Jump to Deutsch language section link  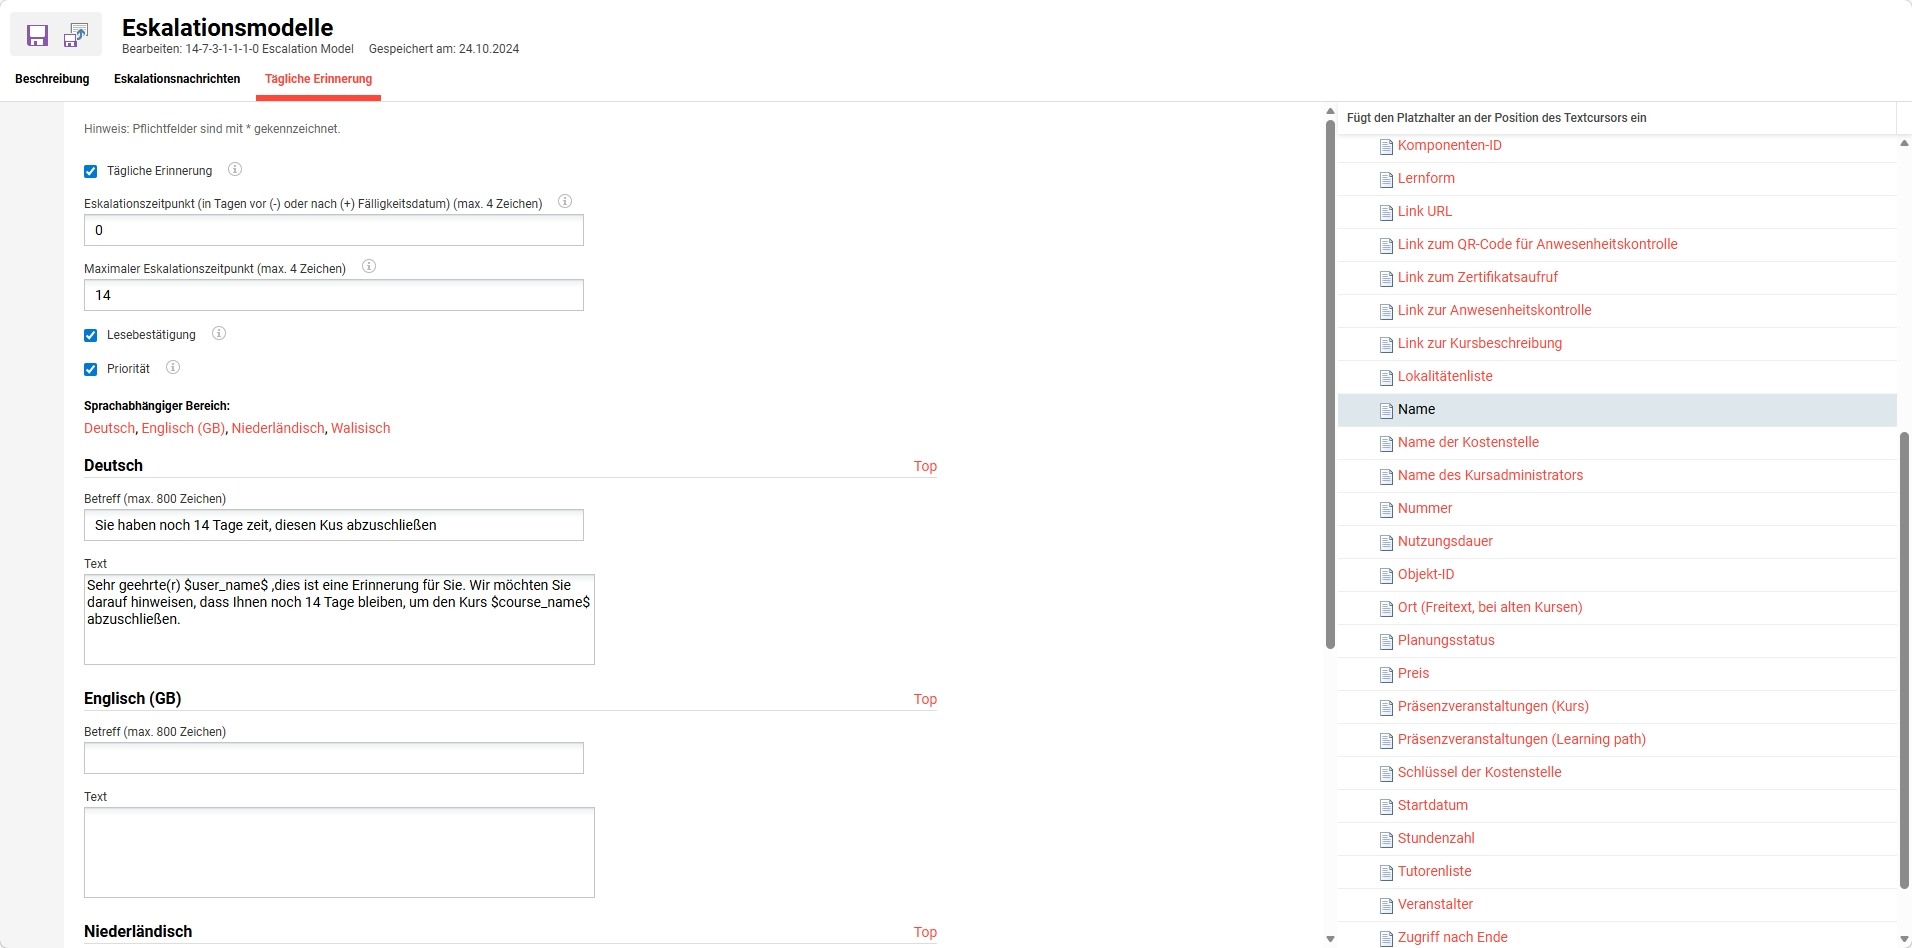tap(109, 428)
